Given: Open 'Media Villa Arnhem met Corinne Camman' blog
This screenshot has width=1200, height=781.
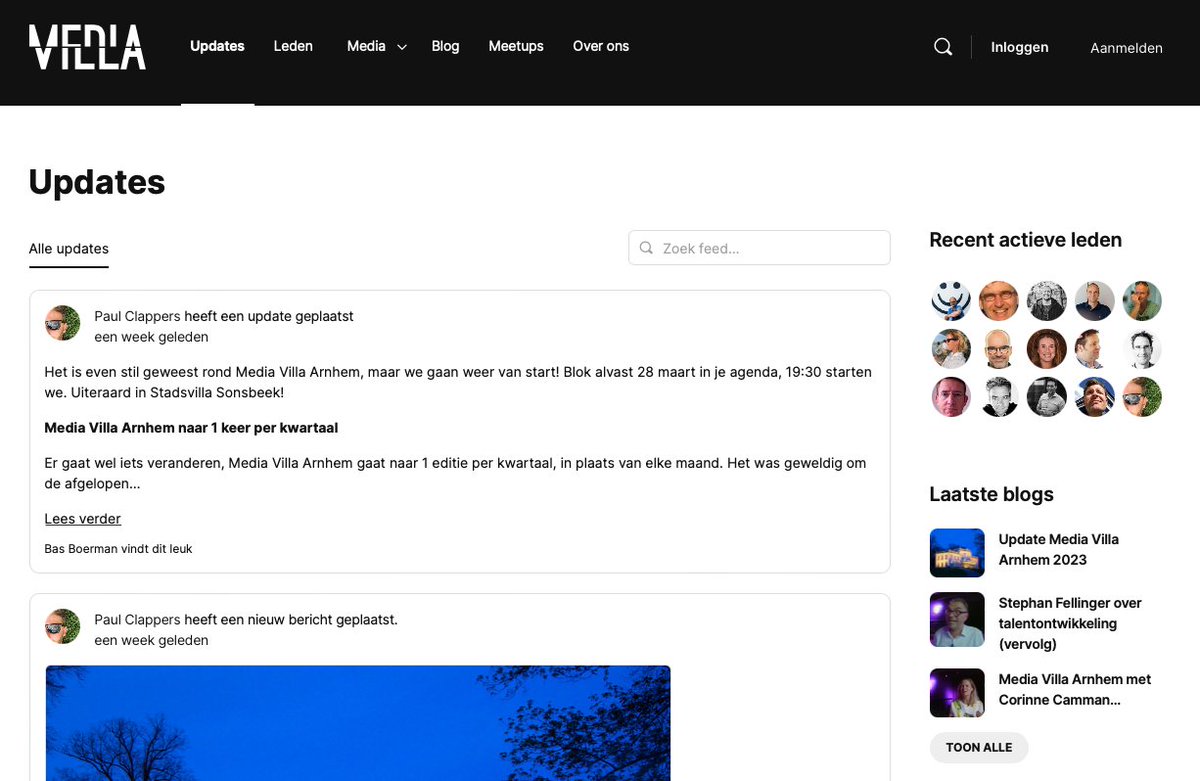Looking at the screenshot, I should pyautogui.click(x=1075, y=689).
